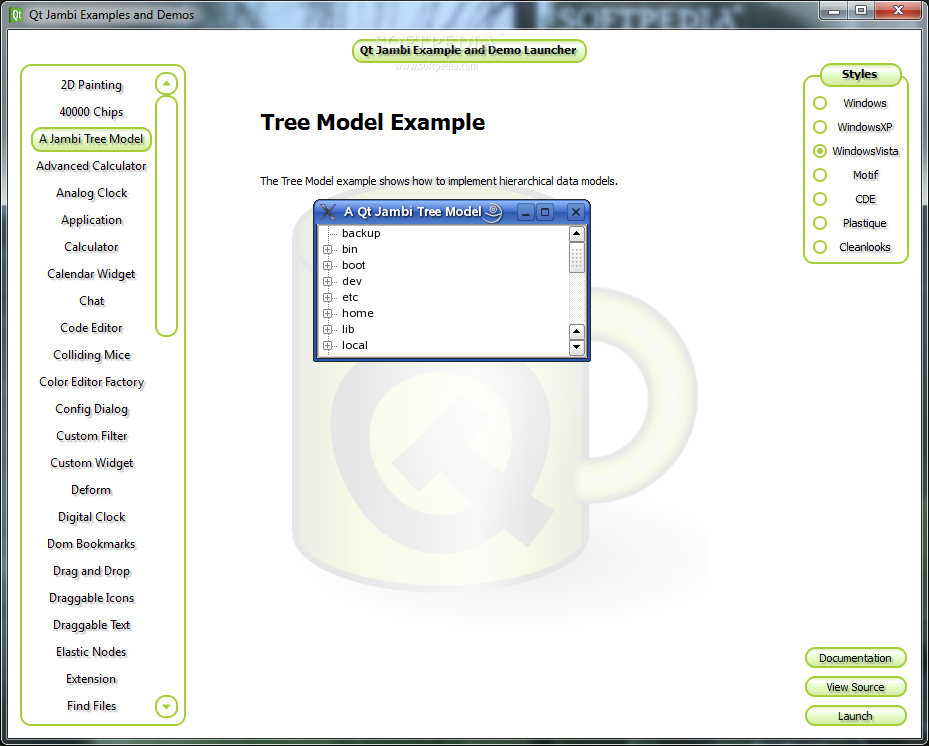The image size is (929, 746).
Task: Select the CDE style radio button
Action: [820, 199]
